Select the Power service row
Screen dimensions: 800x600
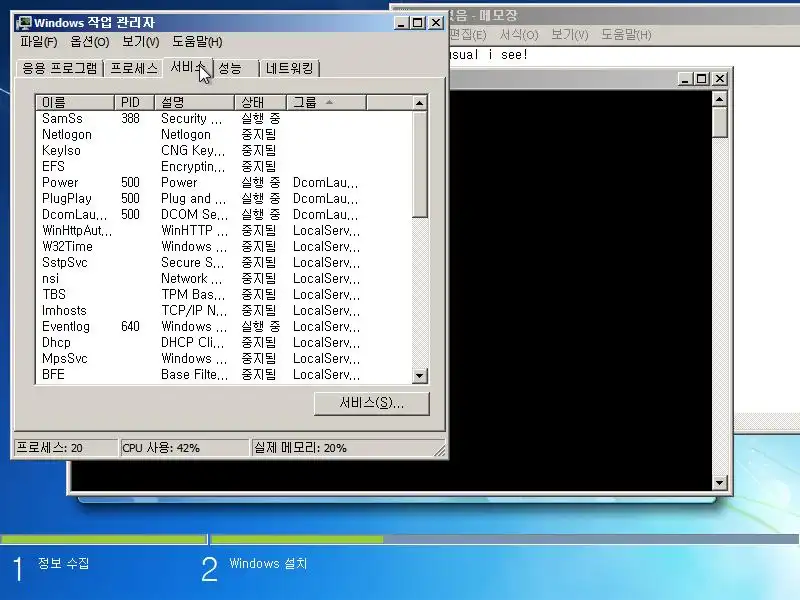click(224, 183)
